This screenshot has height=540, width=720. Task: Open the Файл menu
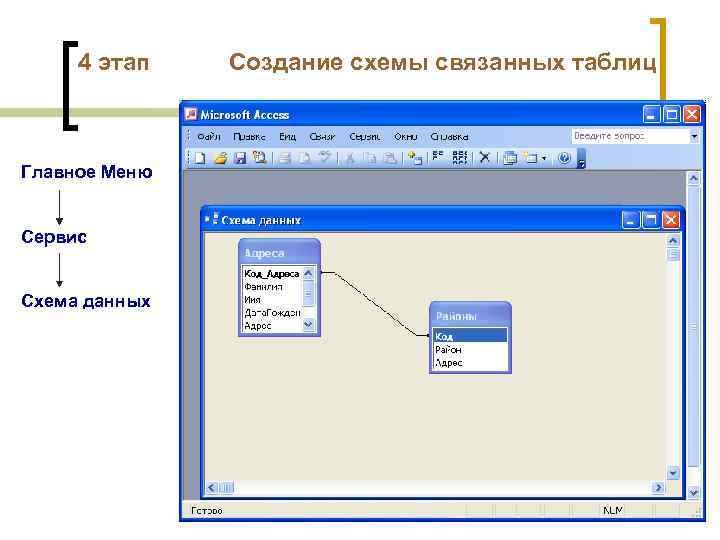208,136
